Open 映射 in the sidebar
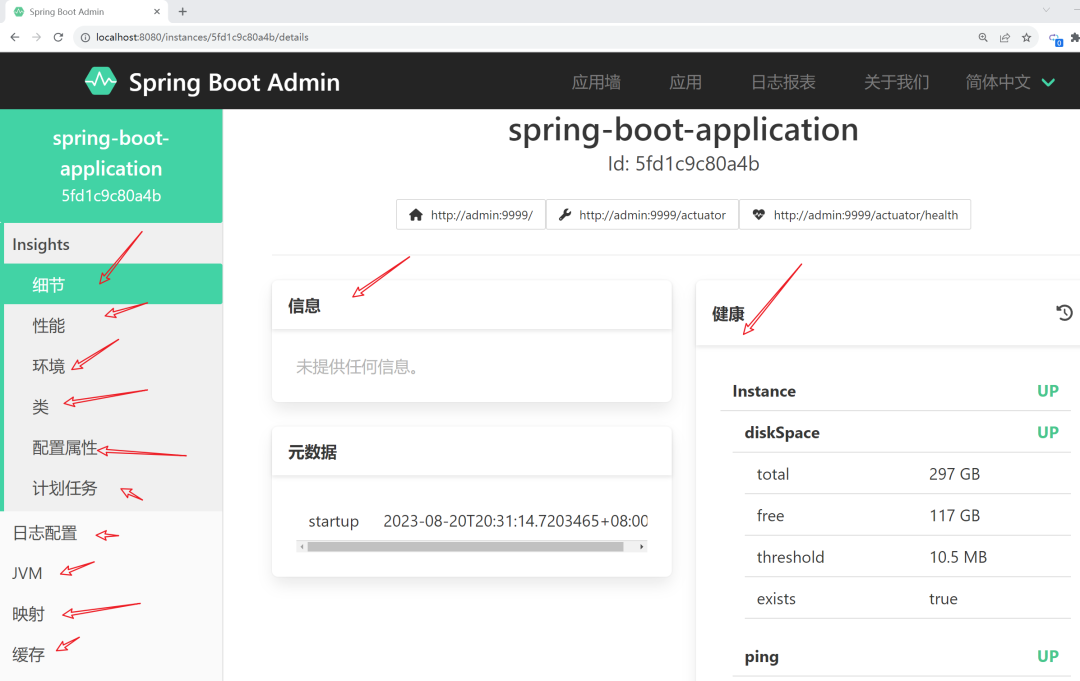Image resolution: width=1080 pixels, height=681 pixels. 112,614
